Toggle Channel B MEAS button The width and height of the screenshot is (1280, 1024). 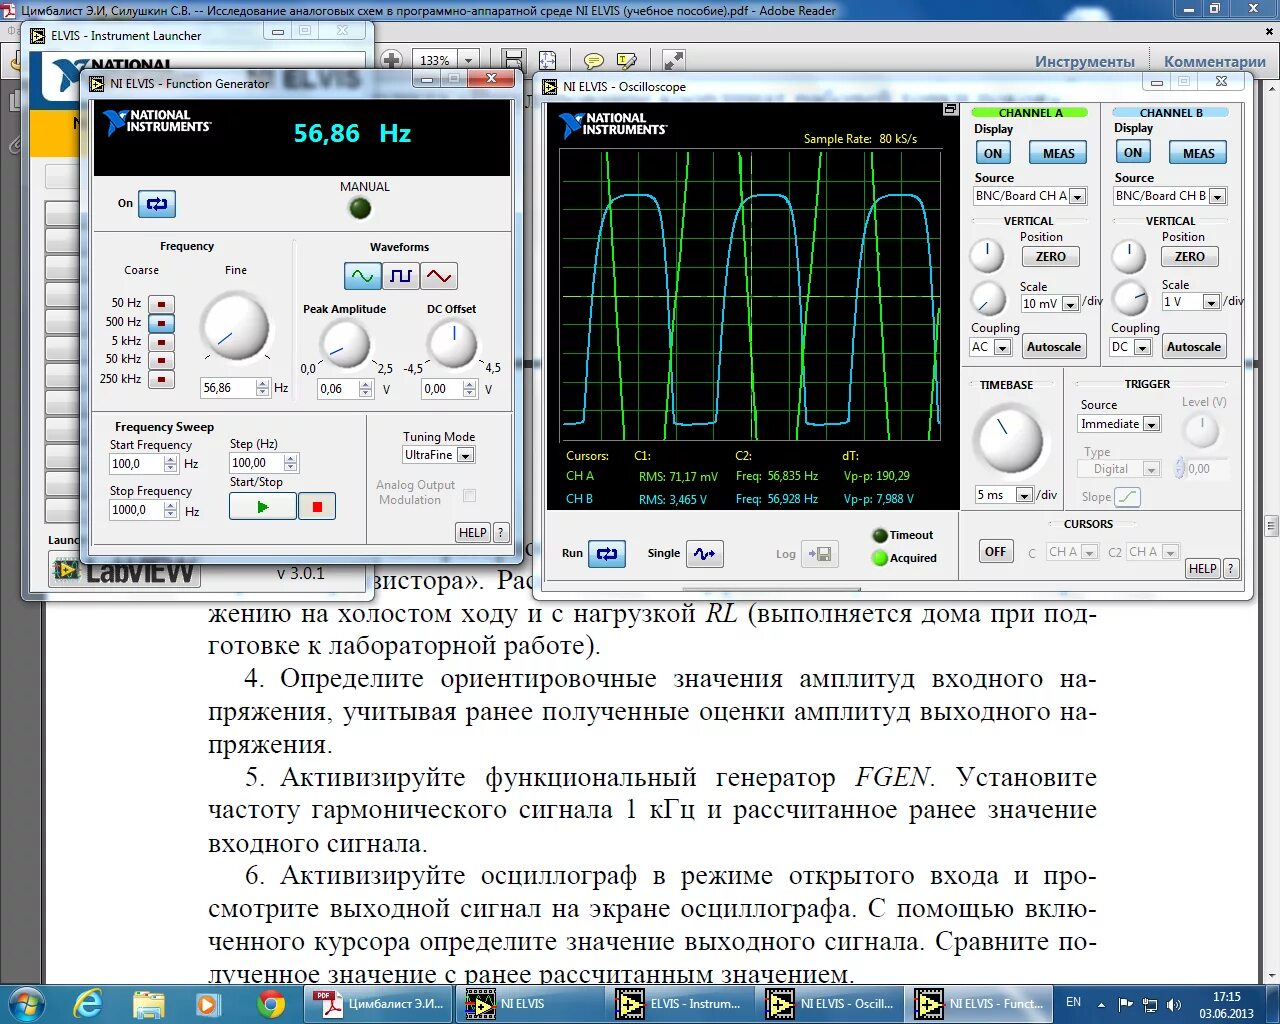pyautogui.click(x=1199, y=153)
